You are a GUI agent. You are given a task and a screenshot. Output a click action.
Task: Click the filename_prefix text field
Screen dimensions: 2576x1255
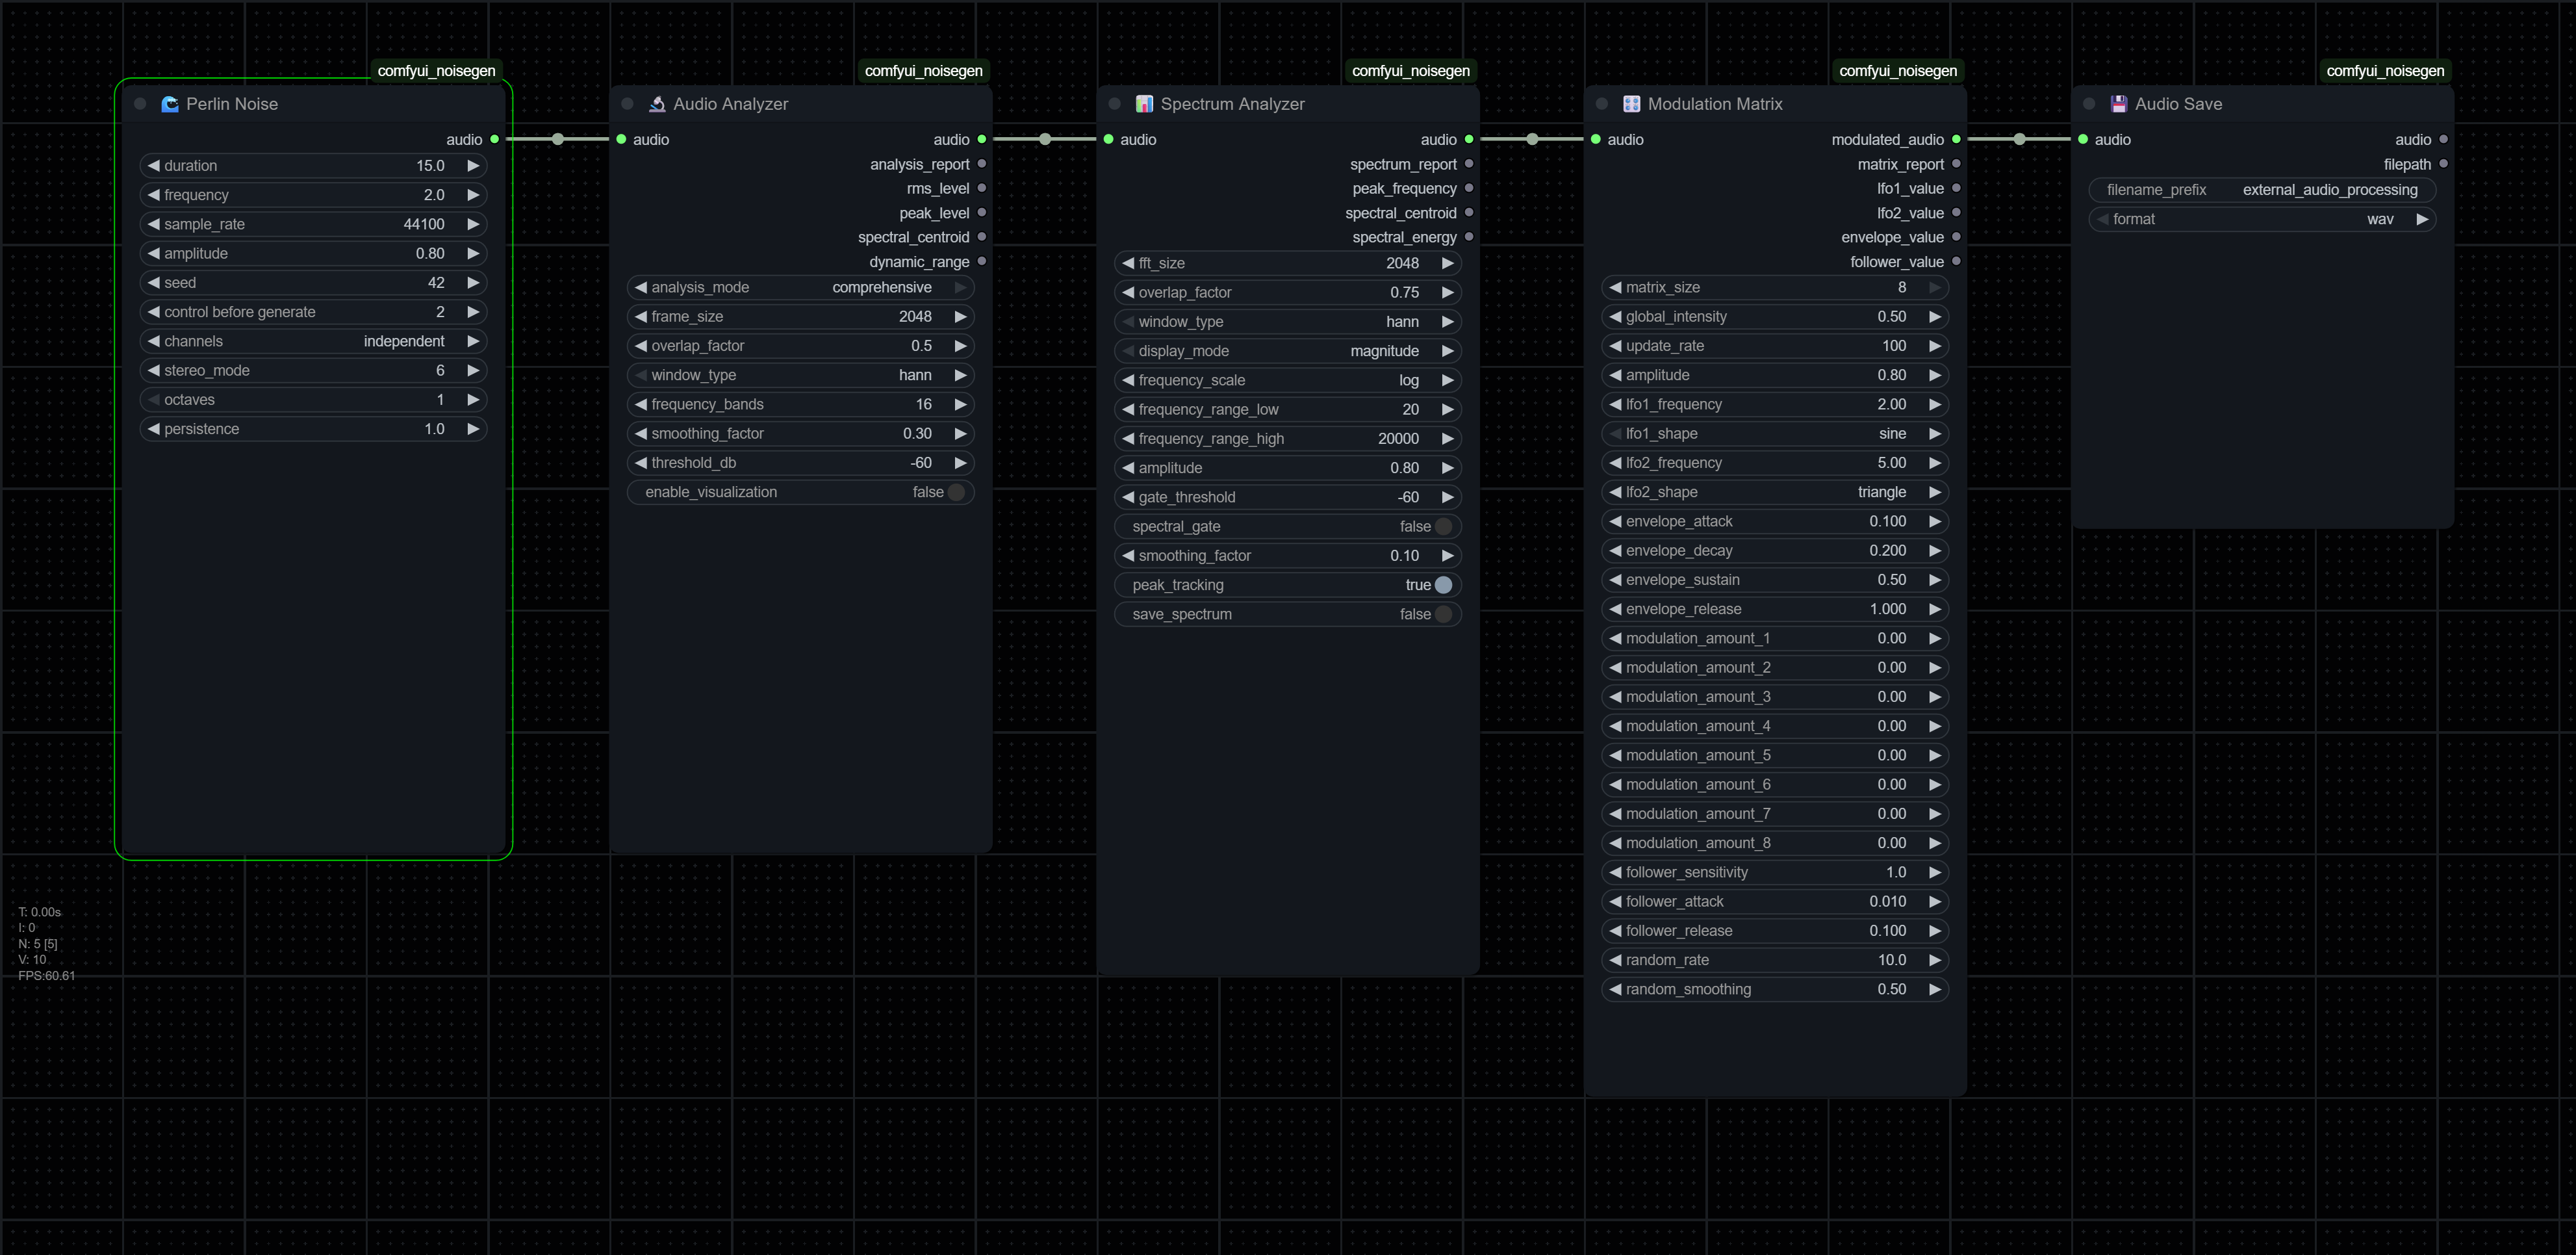(x=2262, y=190)
